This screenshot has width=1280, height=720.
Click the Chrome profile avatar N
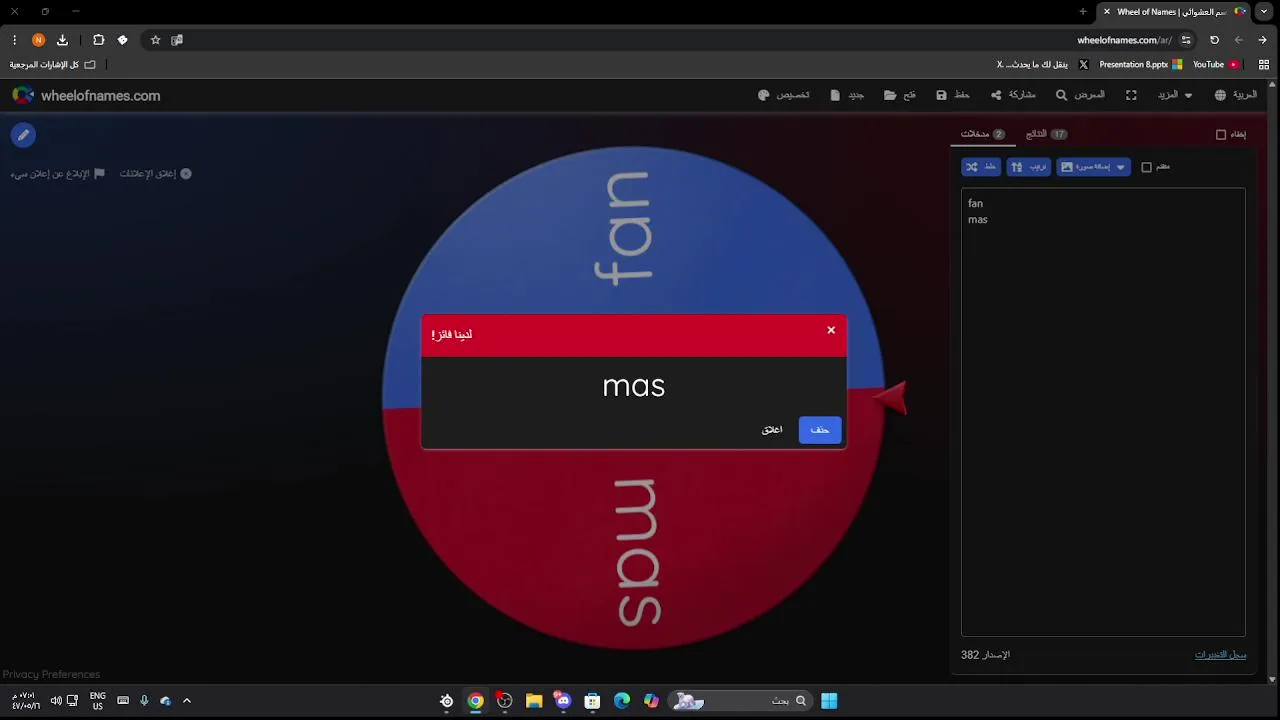tap(38, 40)
